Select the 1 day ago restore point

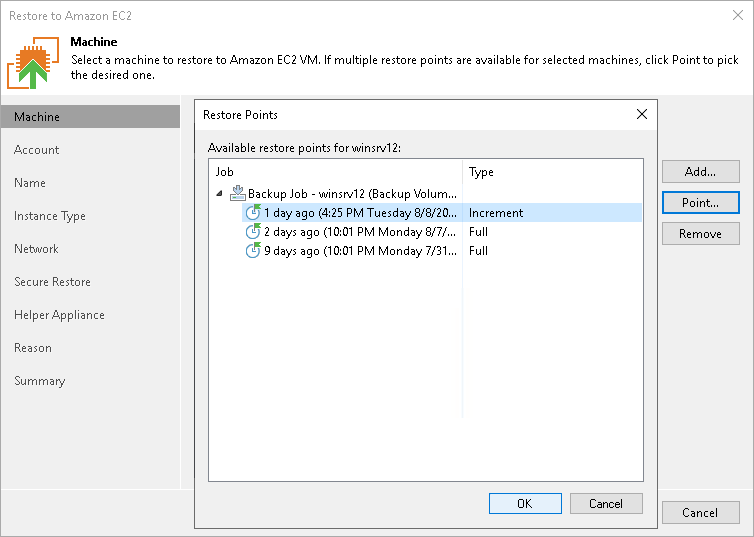click(x=442, y=212)
